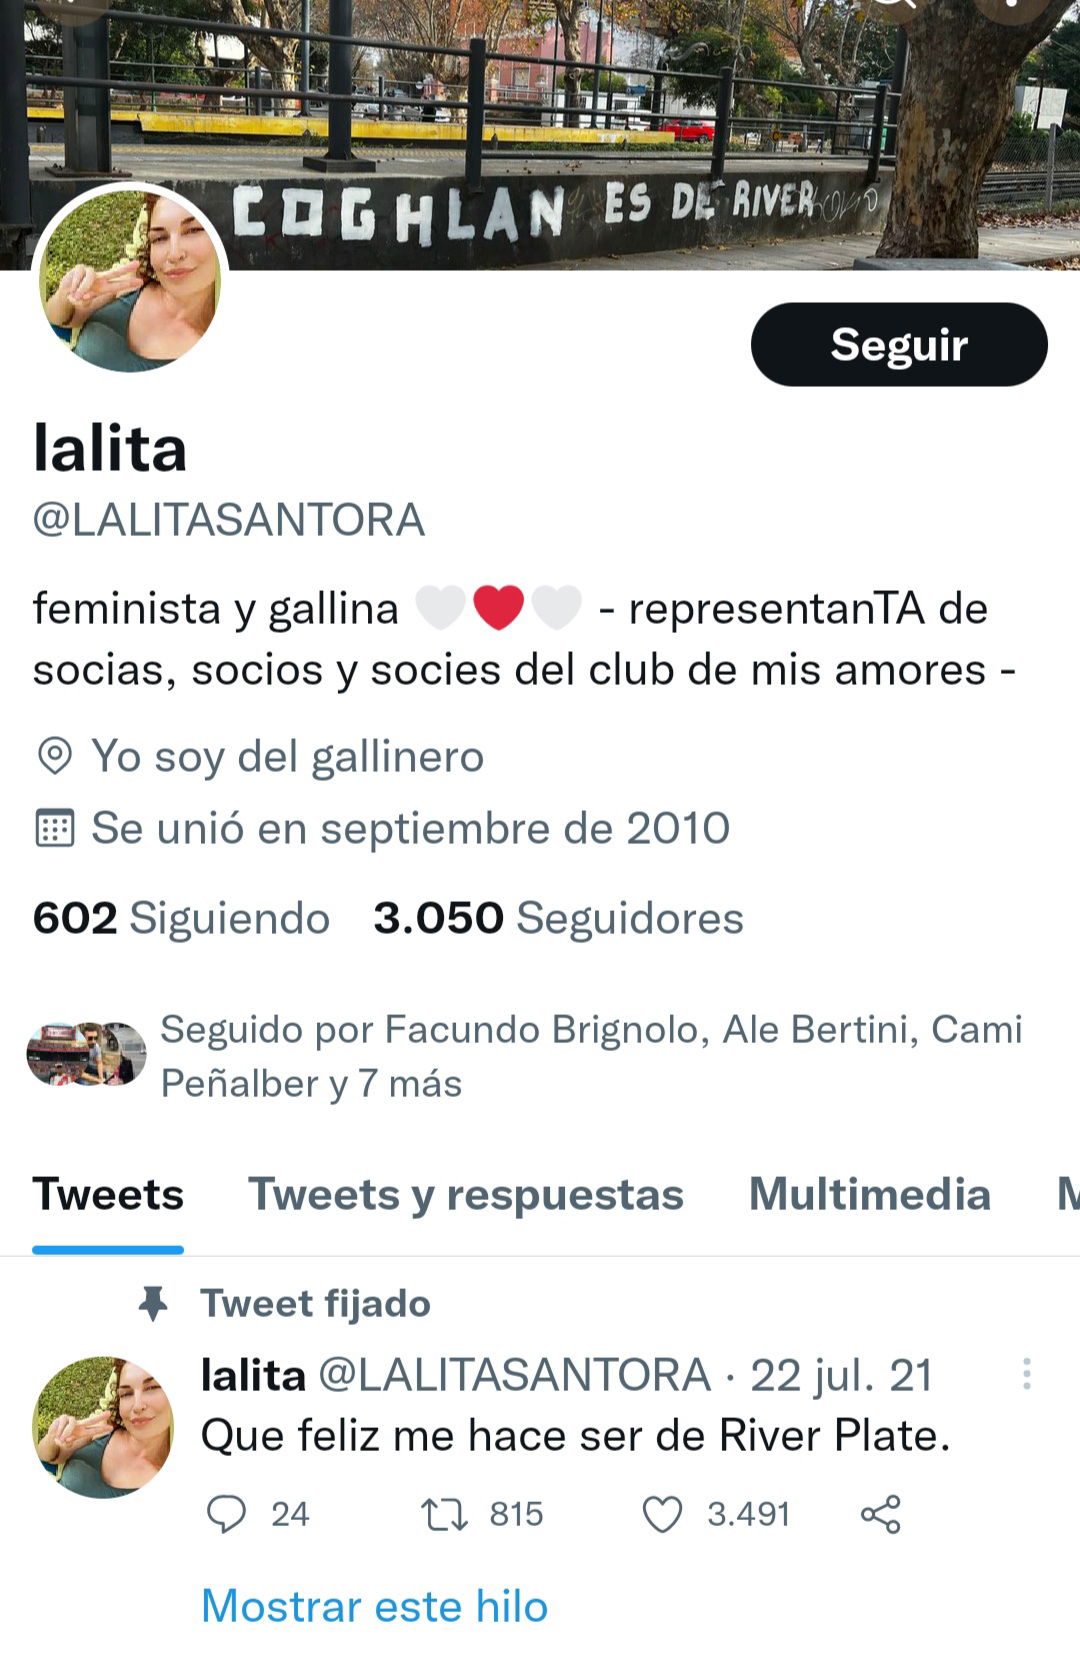Open the 602 Siguiendo list
This screenshot has height=1662, width=1080.
pos(181,918)
